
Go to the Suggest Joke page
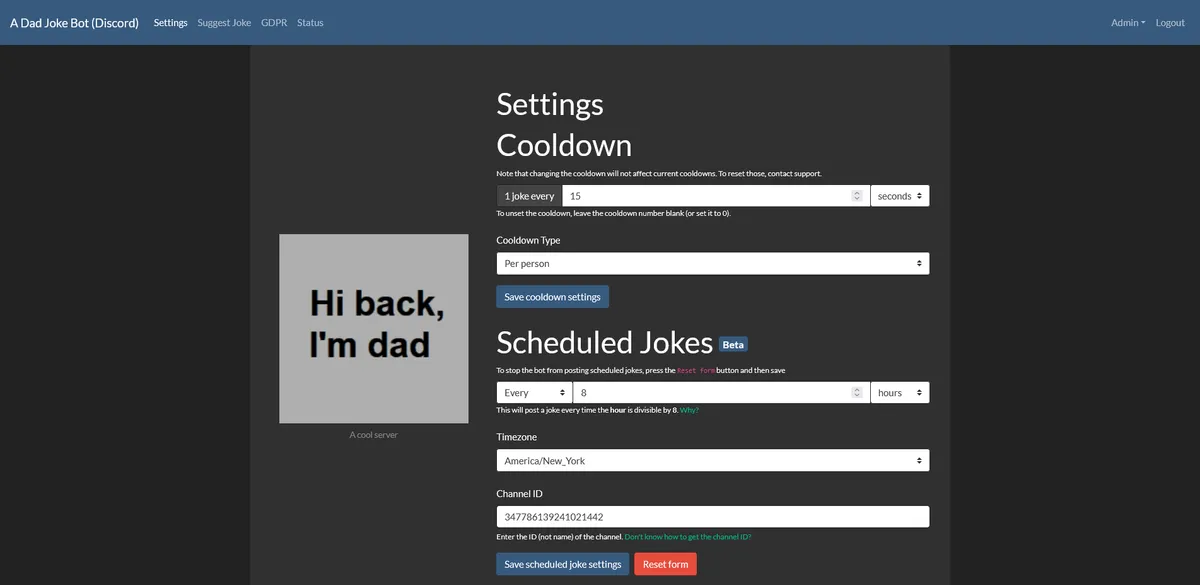224,23
